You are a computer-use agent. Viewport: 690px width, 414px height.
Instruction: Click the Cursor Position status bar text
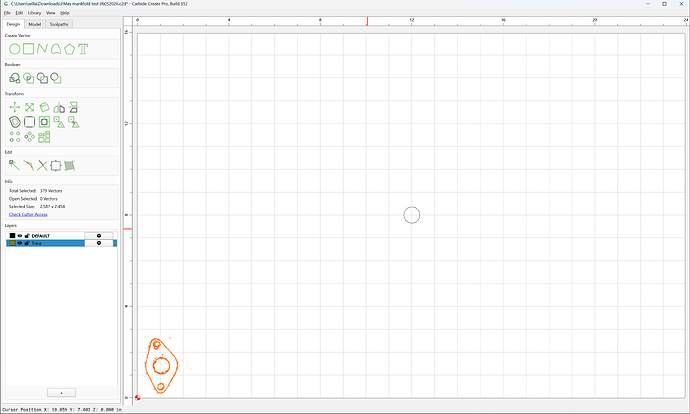coord(62,410)
